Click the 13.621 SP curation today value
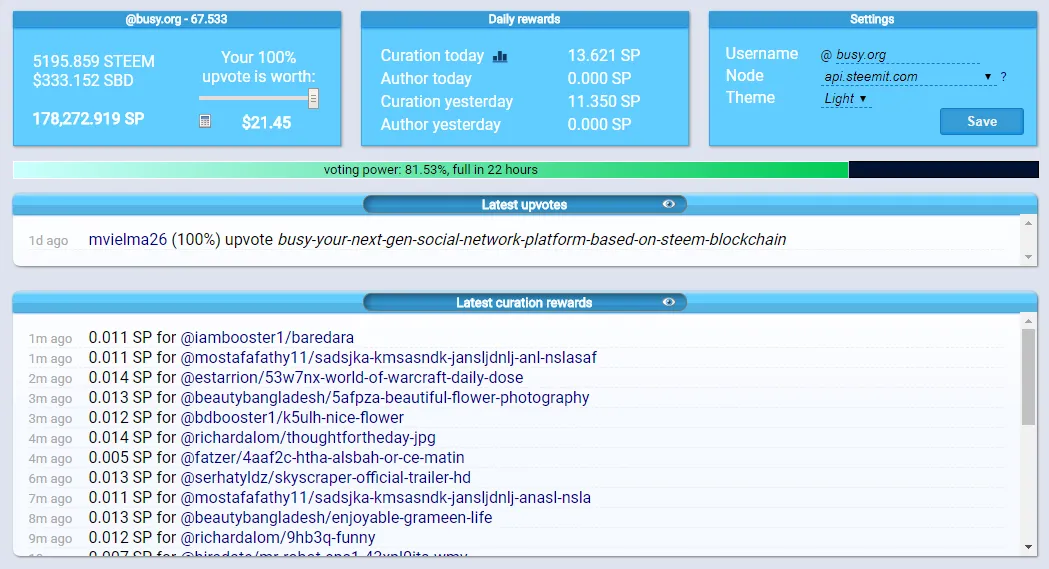This screenshot has width=1049, height=569. pos(604,55)
